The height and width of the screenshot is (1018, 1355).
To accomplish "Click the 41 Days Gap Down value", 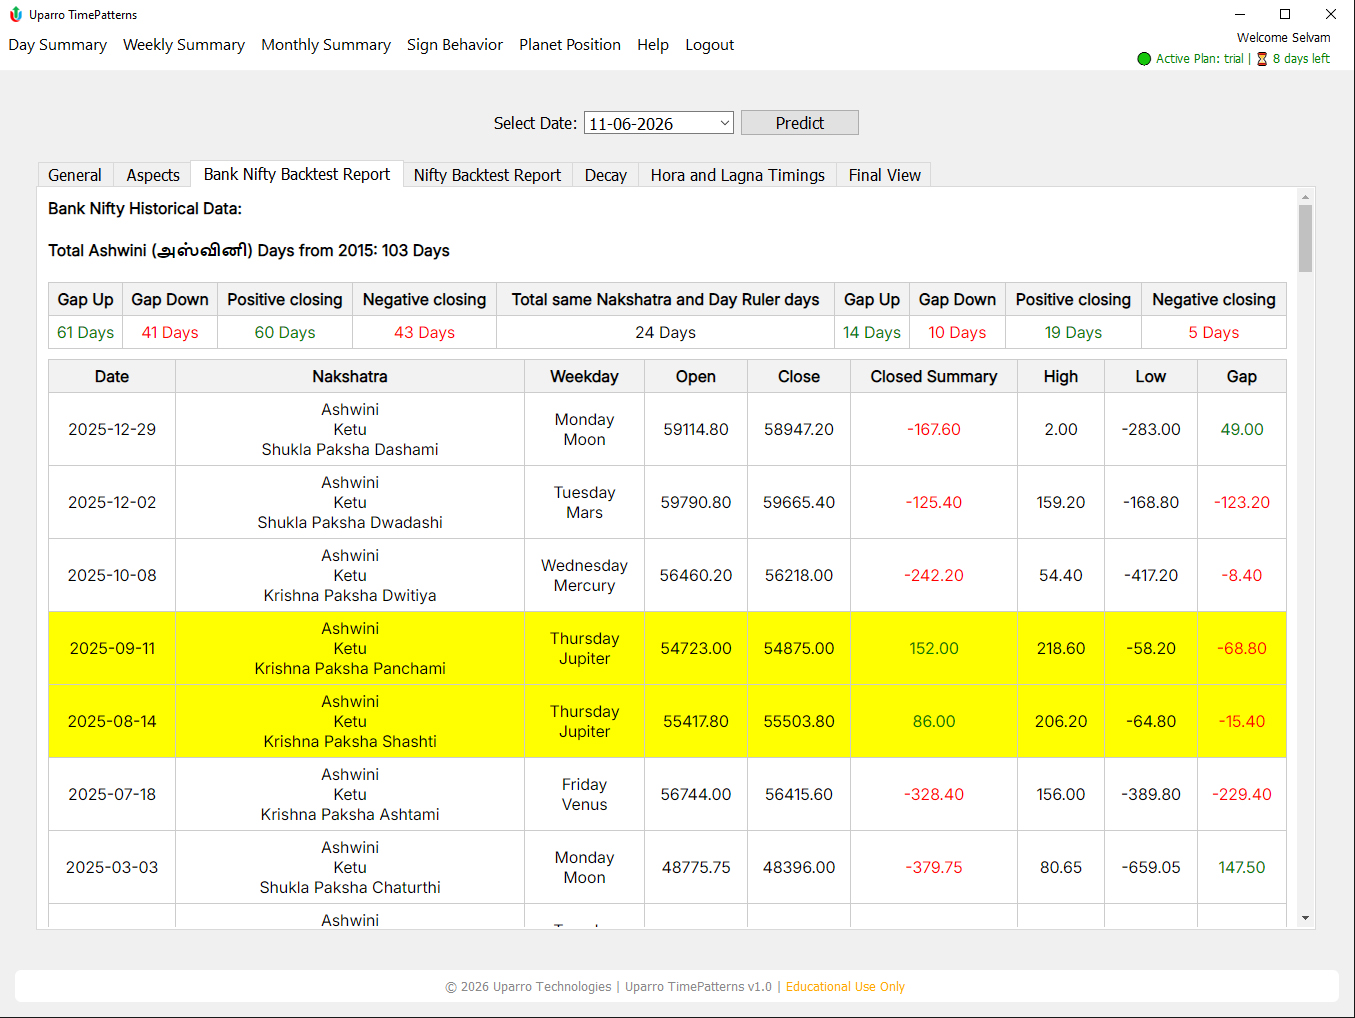I will coord(170,332).
